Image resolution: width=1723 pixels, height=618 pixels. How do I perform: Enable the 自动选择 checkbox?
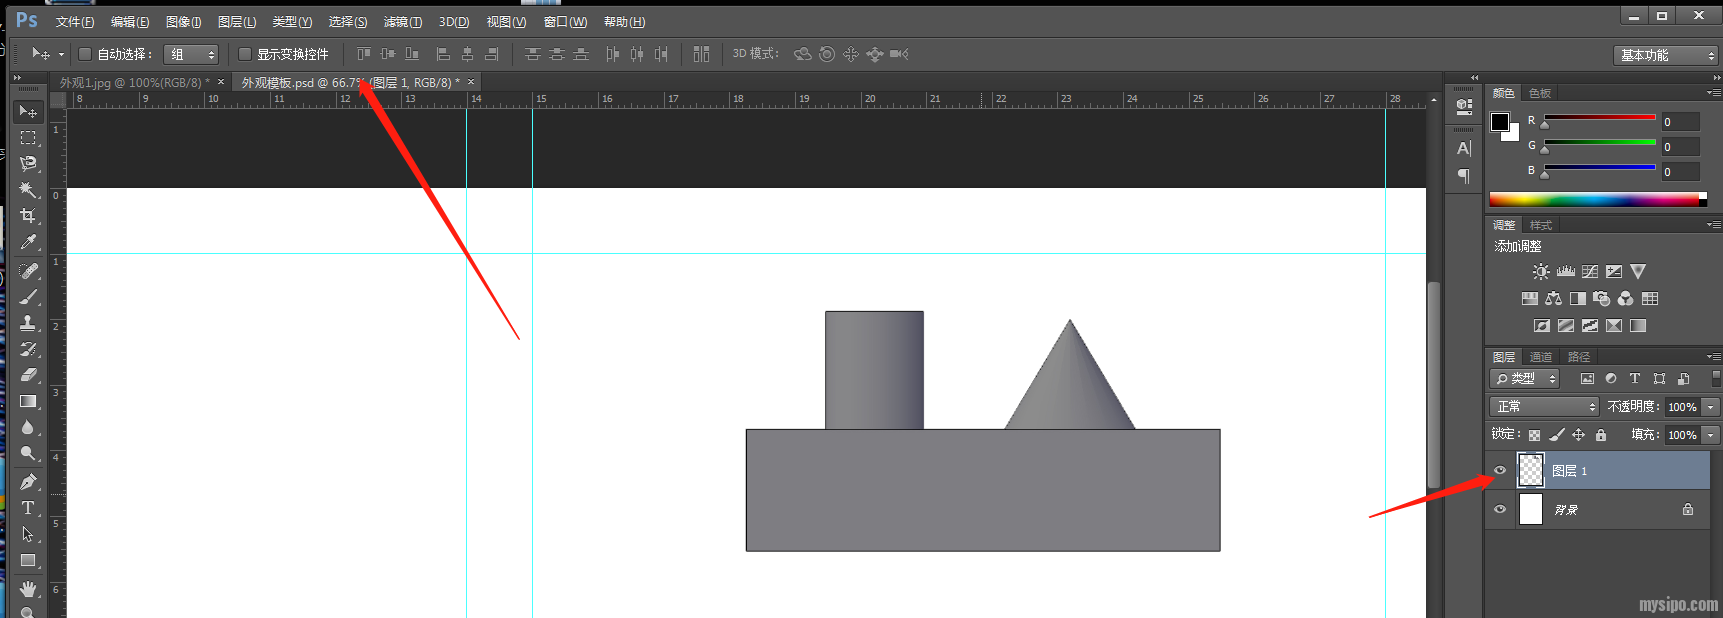pos(85,54)
